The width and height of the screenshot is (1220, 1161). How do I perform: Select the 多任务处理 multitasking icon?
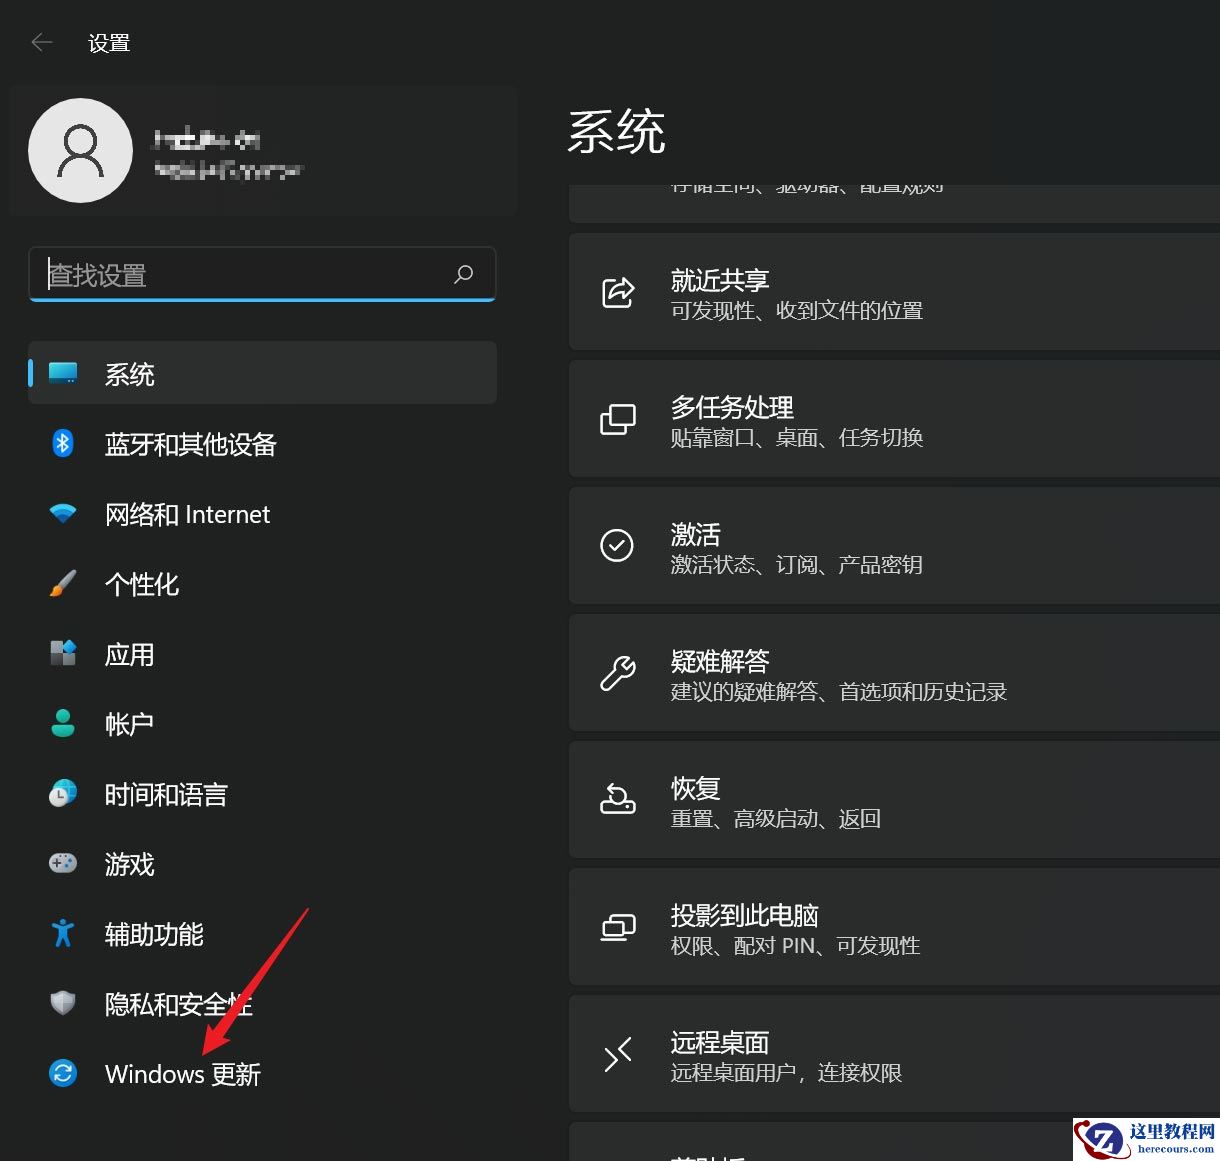pos(617,419)
